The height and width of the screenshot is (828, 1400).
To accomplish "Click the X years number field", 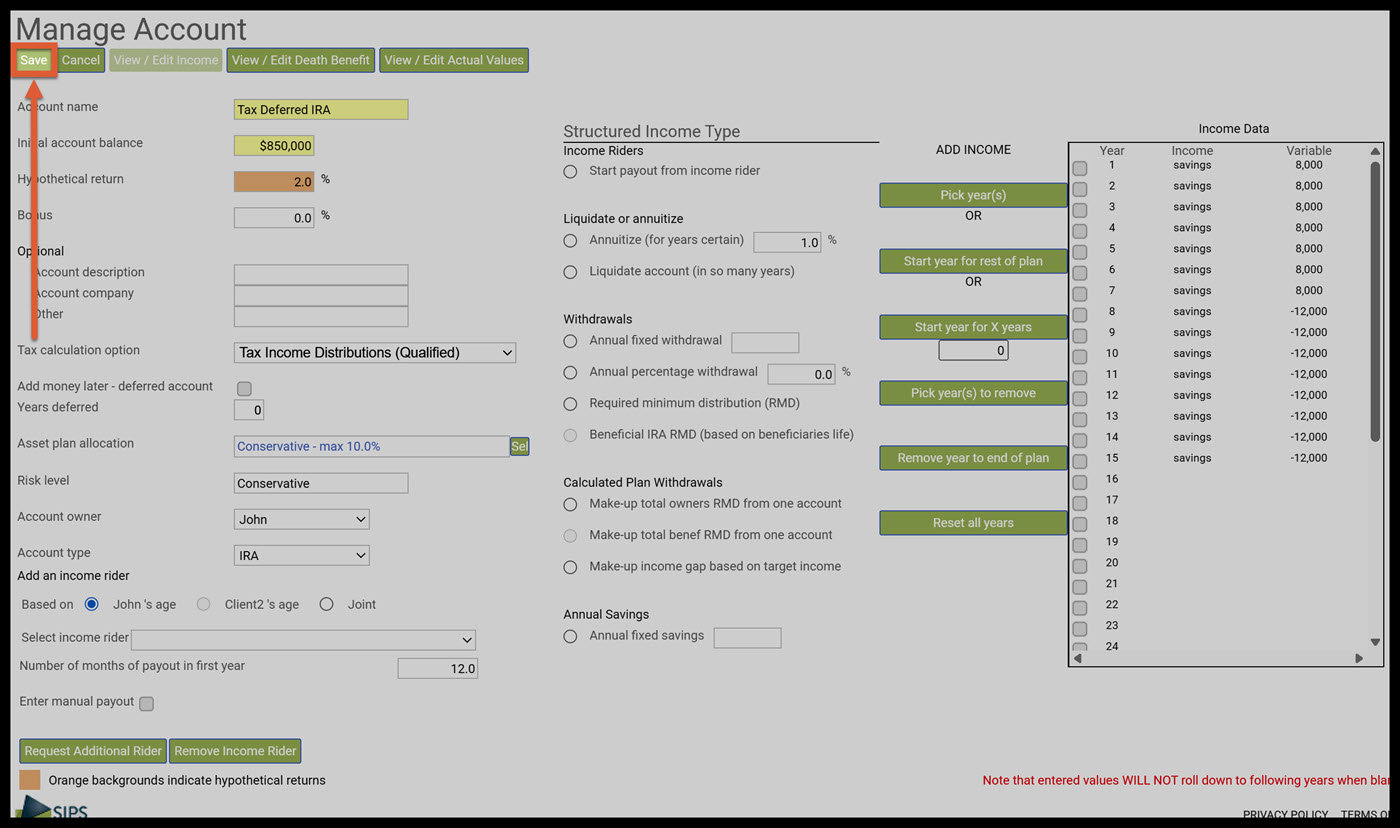I will (x=973, y=351).
